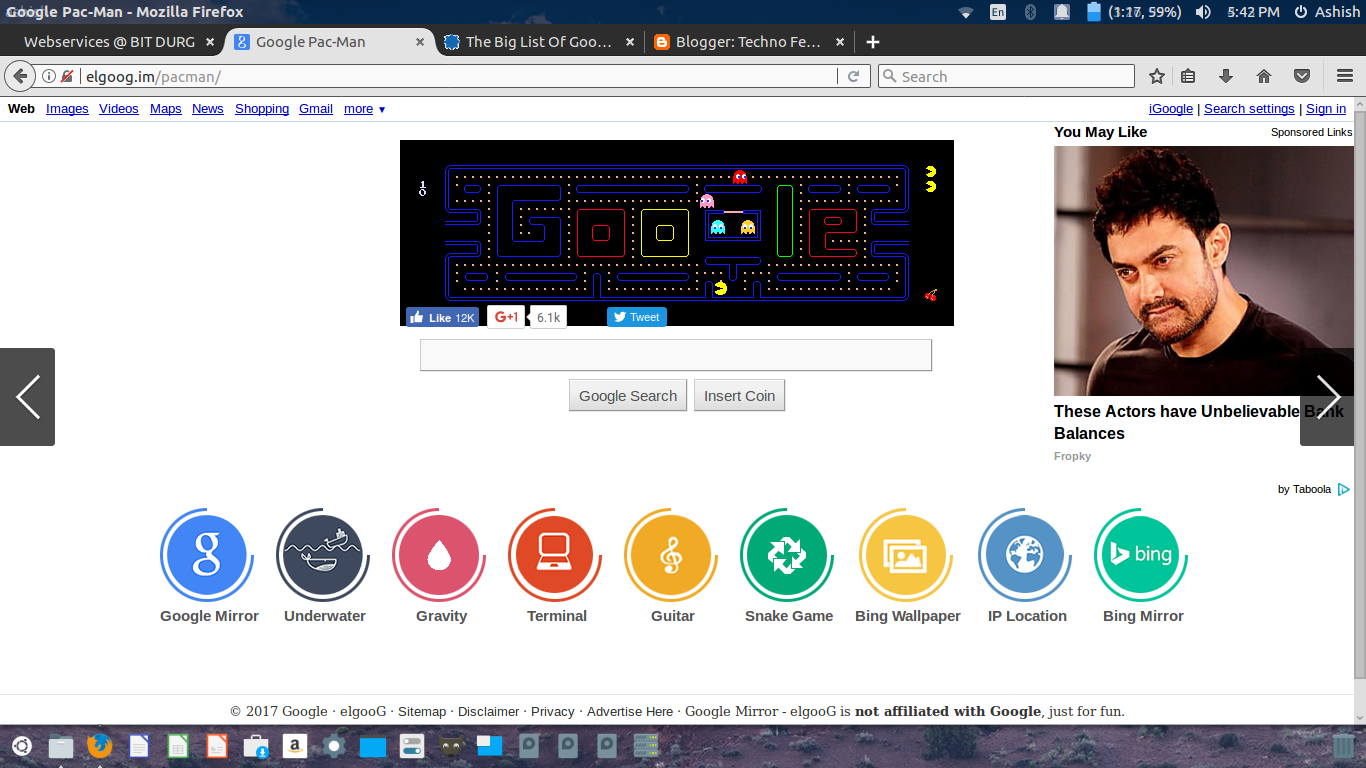Open the "by Taboola" link
The image size is (1366, 768).
pos(1313,489)
